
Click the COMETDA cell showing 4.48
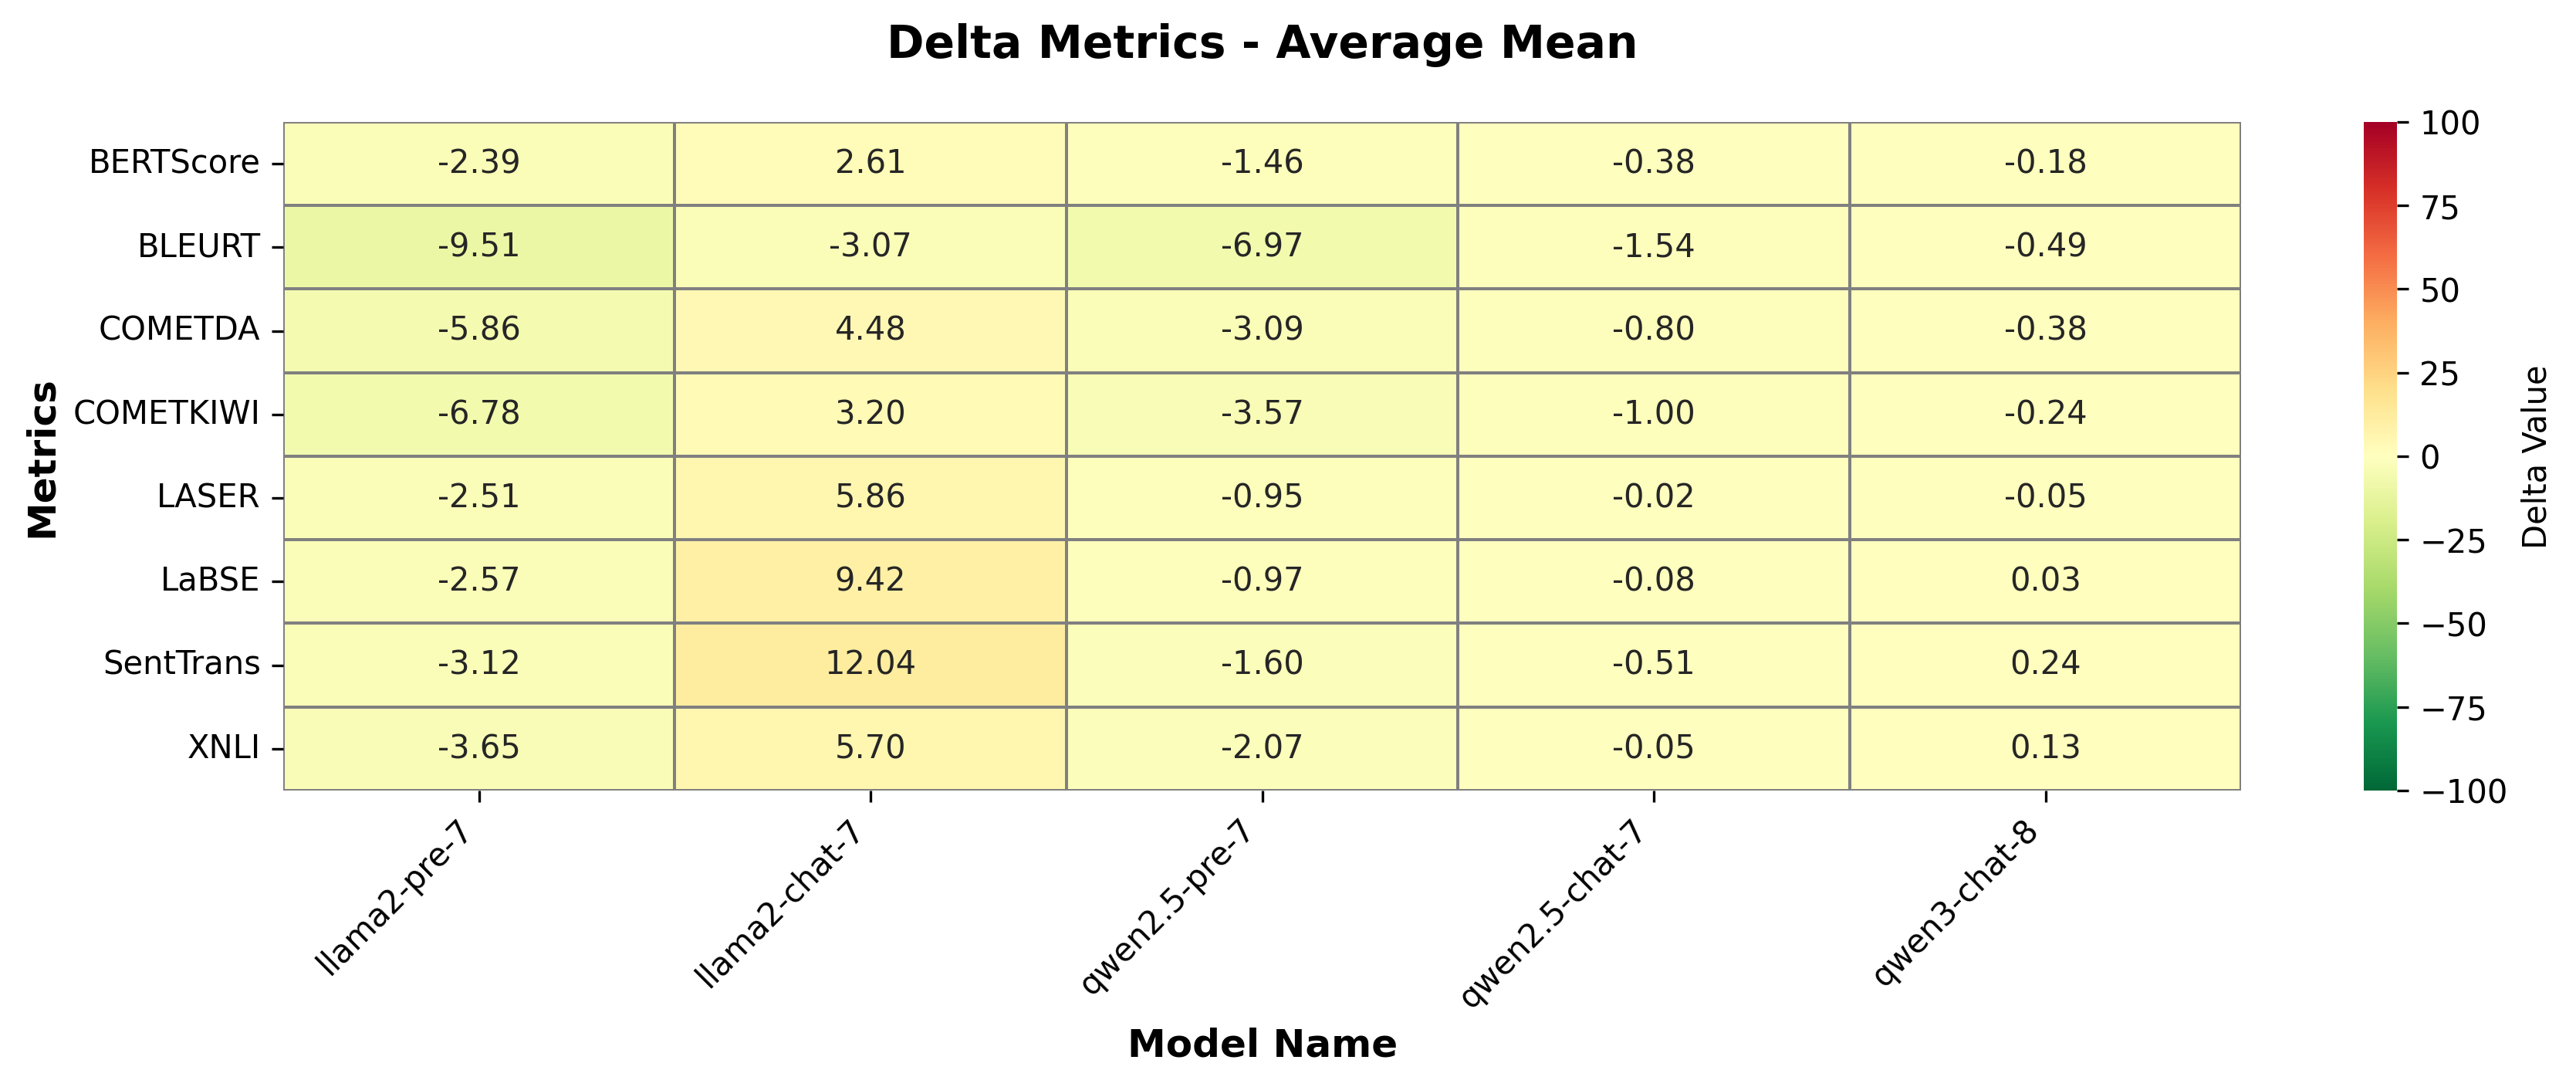[870, 329]
